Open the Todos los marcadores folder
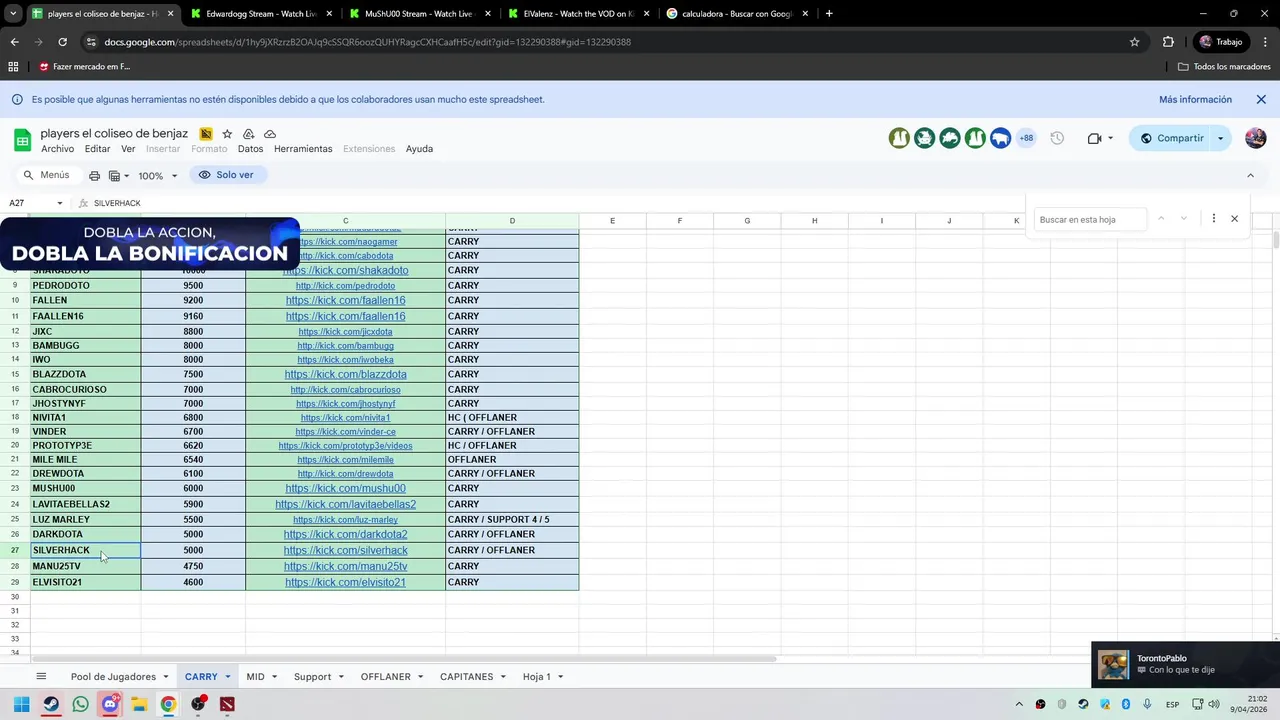This screenshot has height=720, width=1280. tap(1224, 67)
